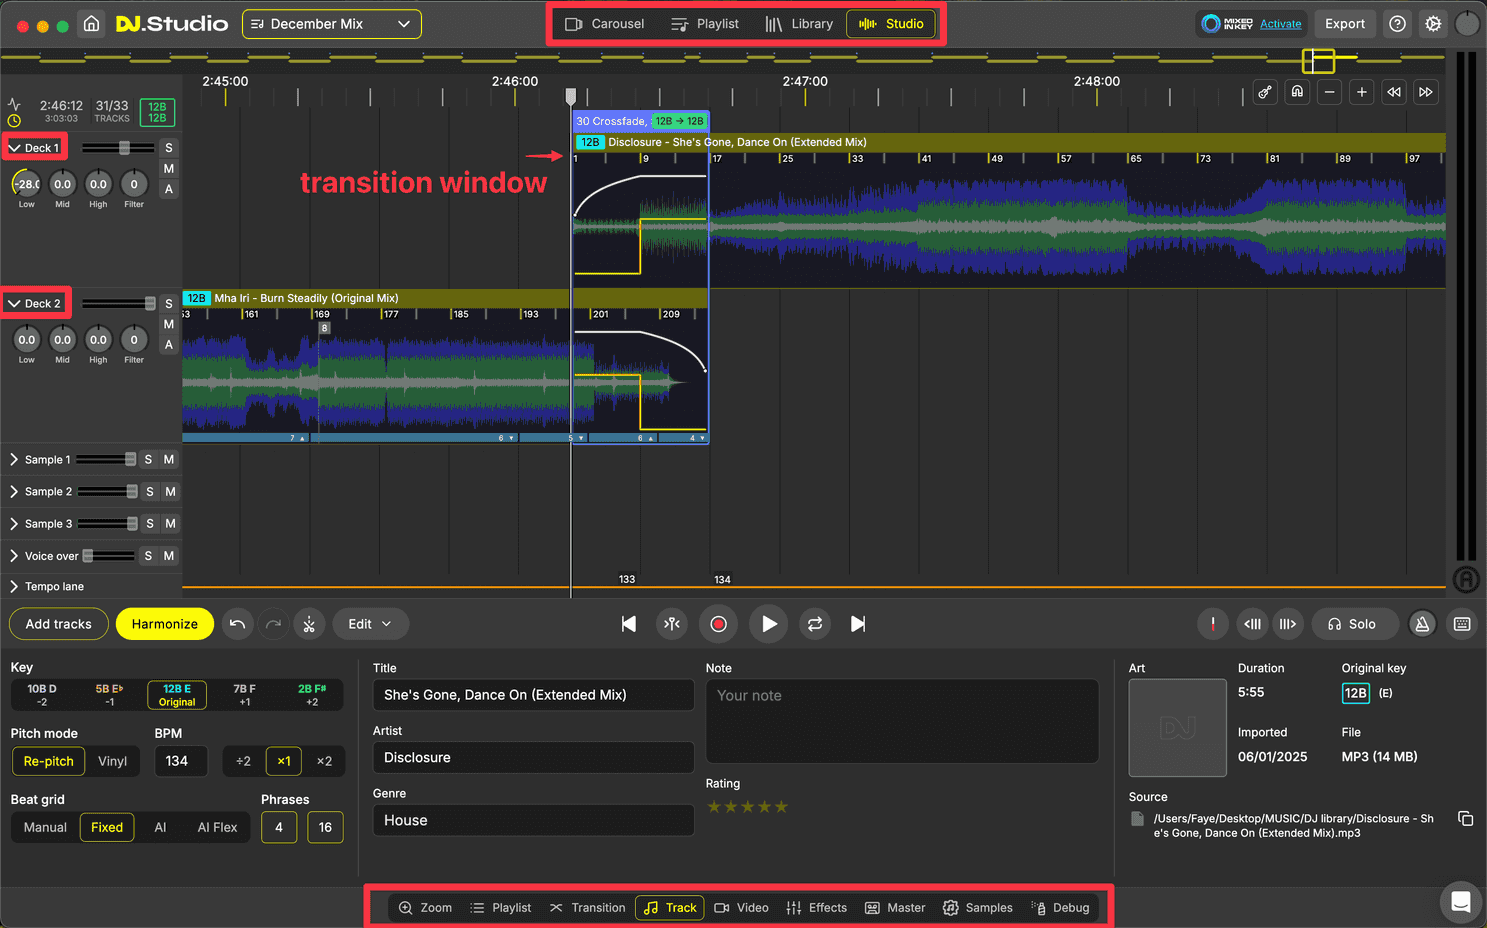The height and width of the screenshot is (928, 1487).
Task: Open the Transition bottom tab
Action: coord(588,908)
